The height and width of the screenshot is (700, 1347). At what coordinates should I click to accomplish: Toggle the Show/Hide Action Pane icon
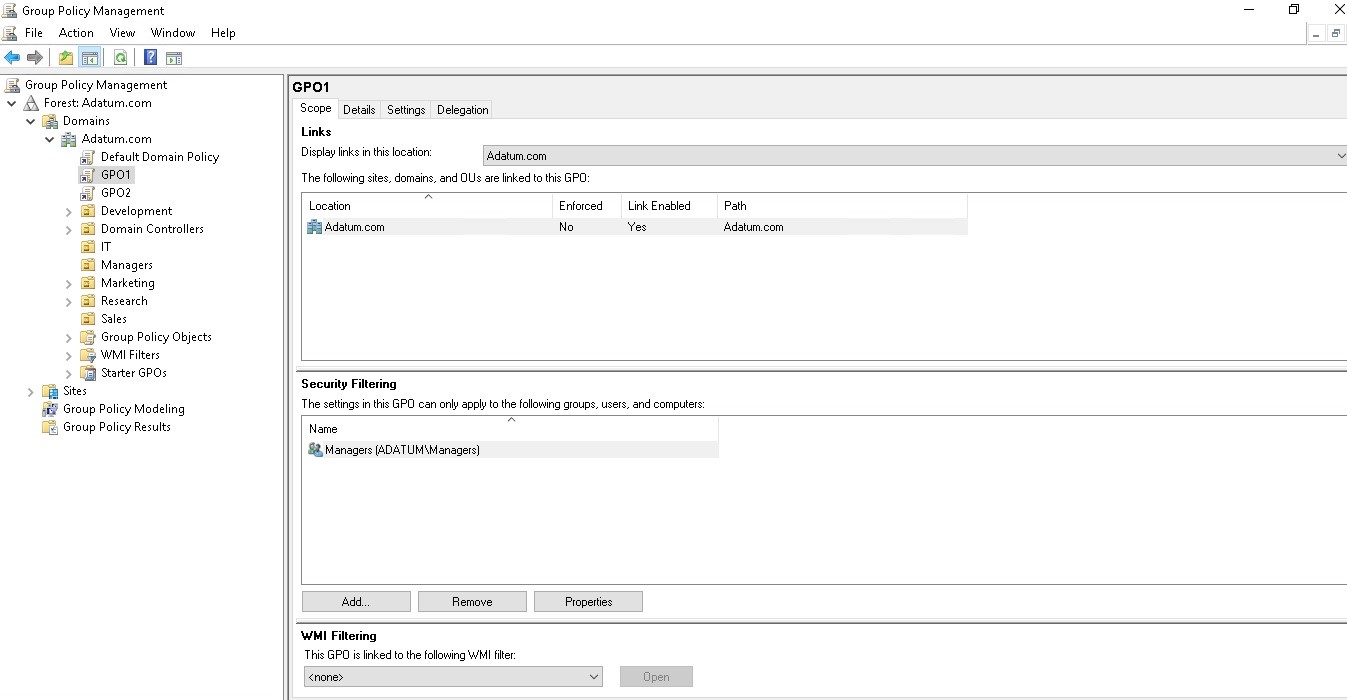tap(174, 58)
